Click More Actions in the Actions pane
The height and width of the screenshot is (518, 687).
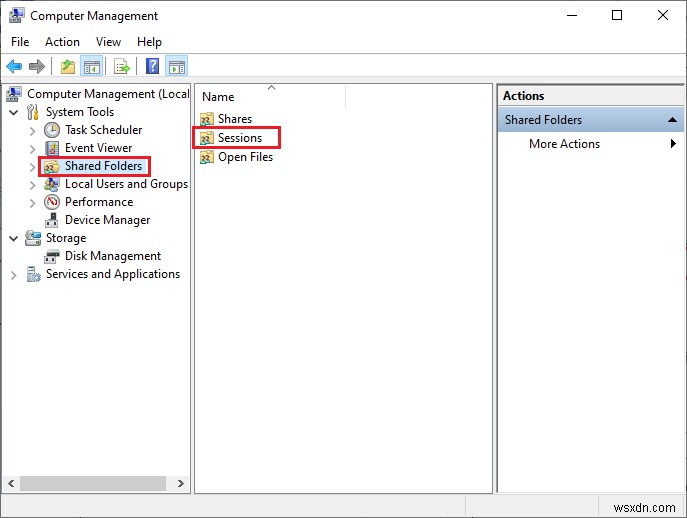[564, 144]
